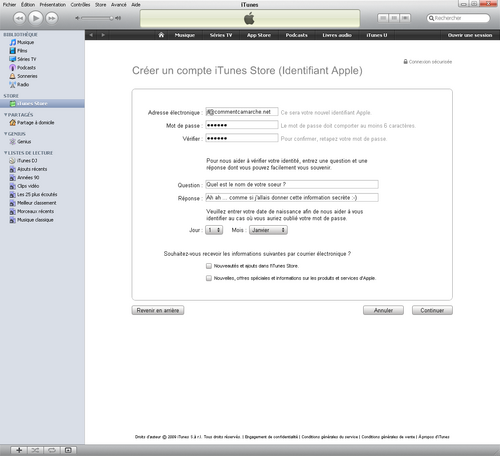Click the low volume speaker icon
The height and width of the screenshot is (456, 500).
(77, 18)
